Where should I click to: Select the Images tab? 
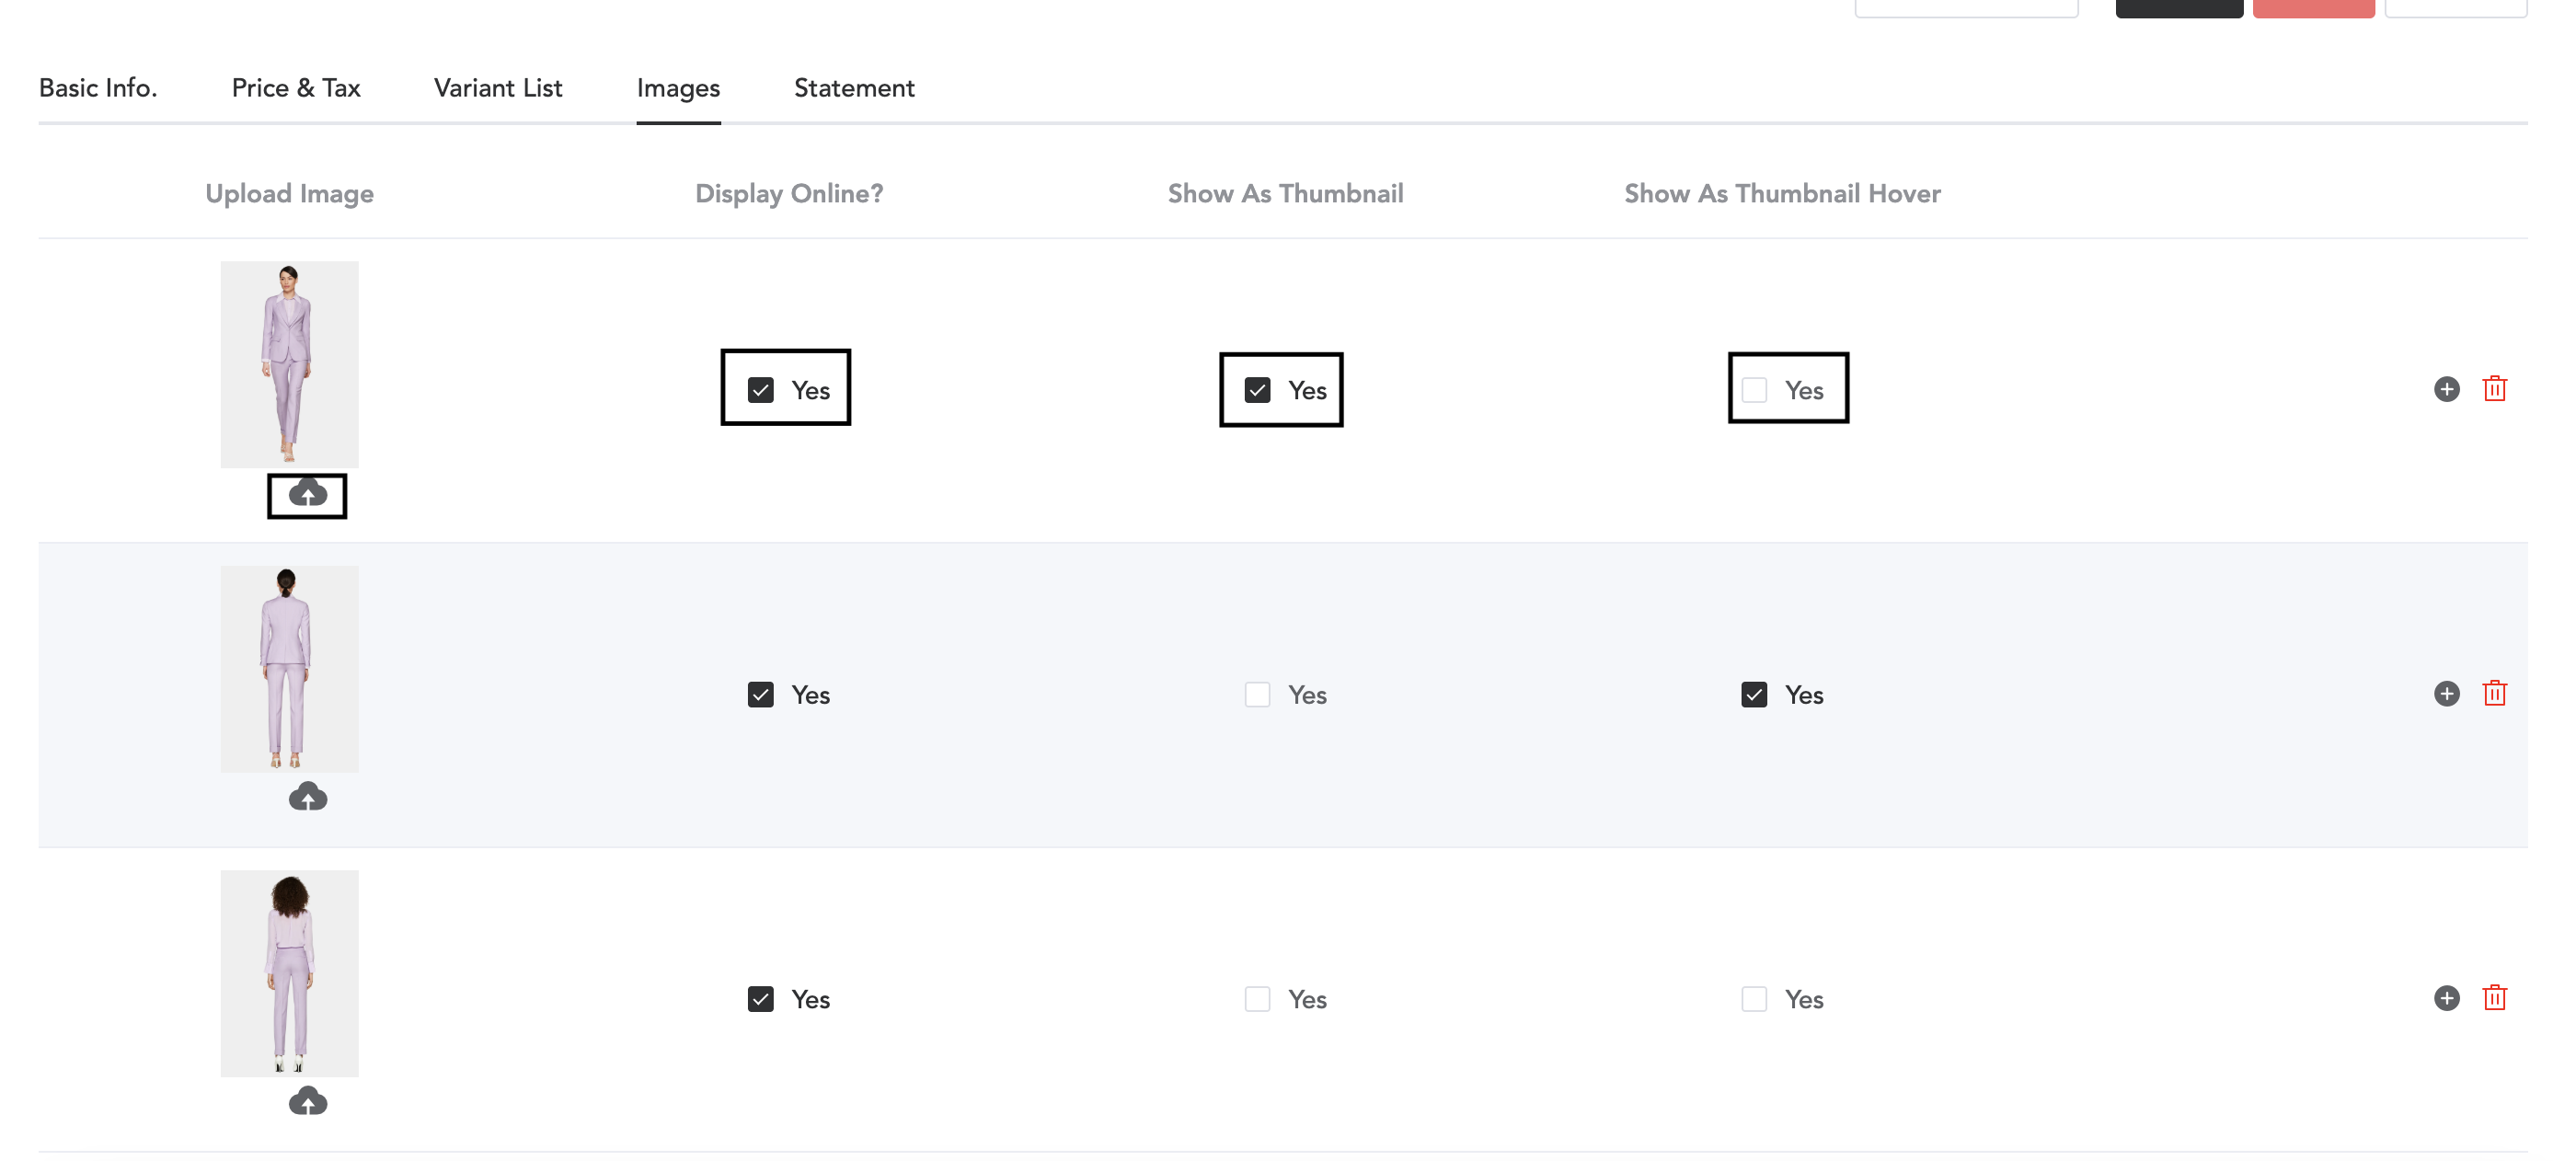pyautogui.click(x=678, y=88)
